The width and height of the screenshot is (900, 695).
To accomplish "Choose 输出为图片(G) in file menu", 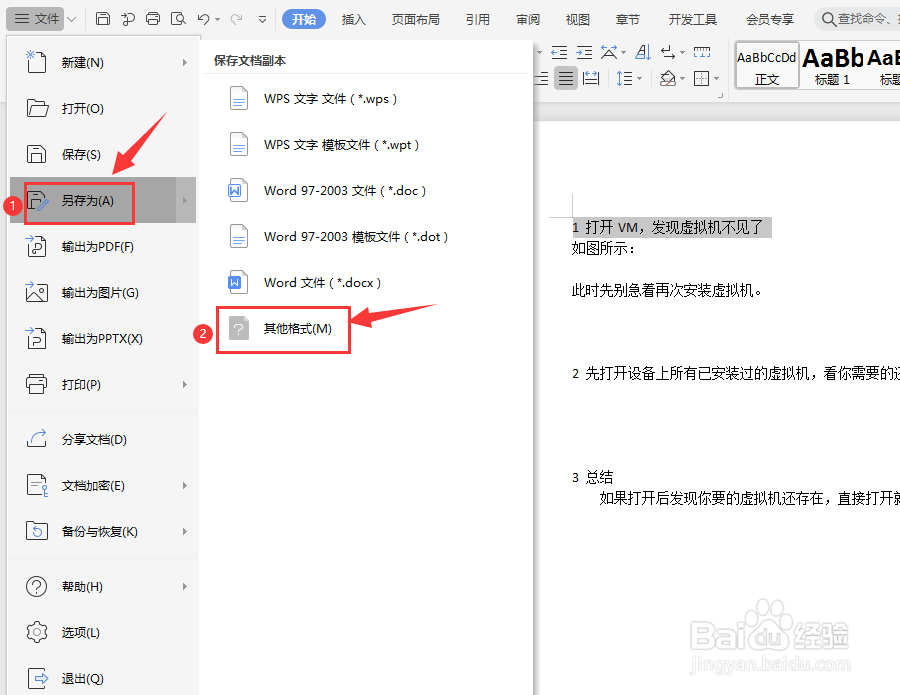I will pyautogui.click(x=104, y=293).
